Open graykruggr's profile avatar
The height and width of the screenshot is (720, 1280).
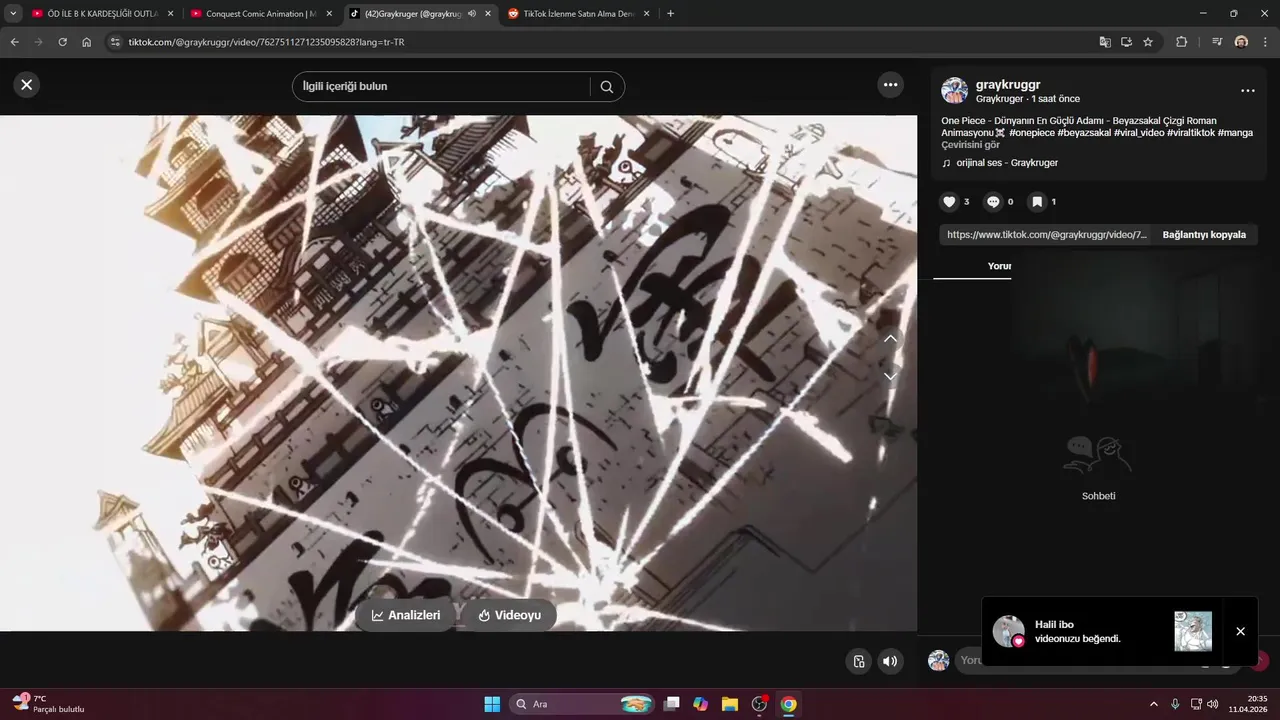954,91
